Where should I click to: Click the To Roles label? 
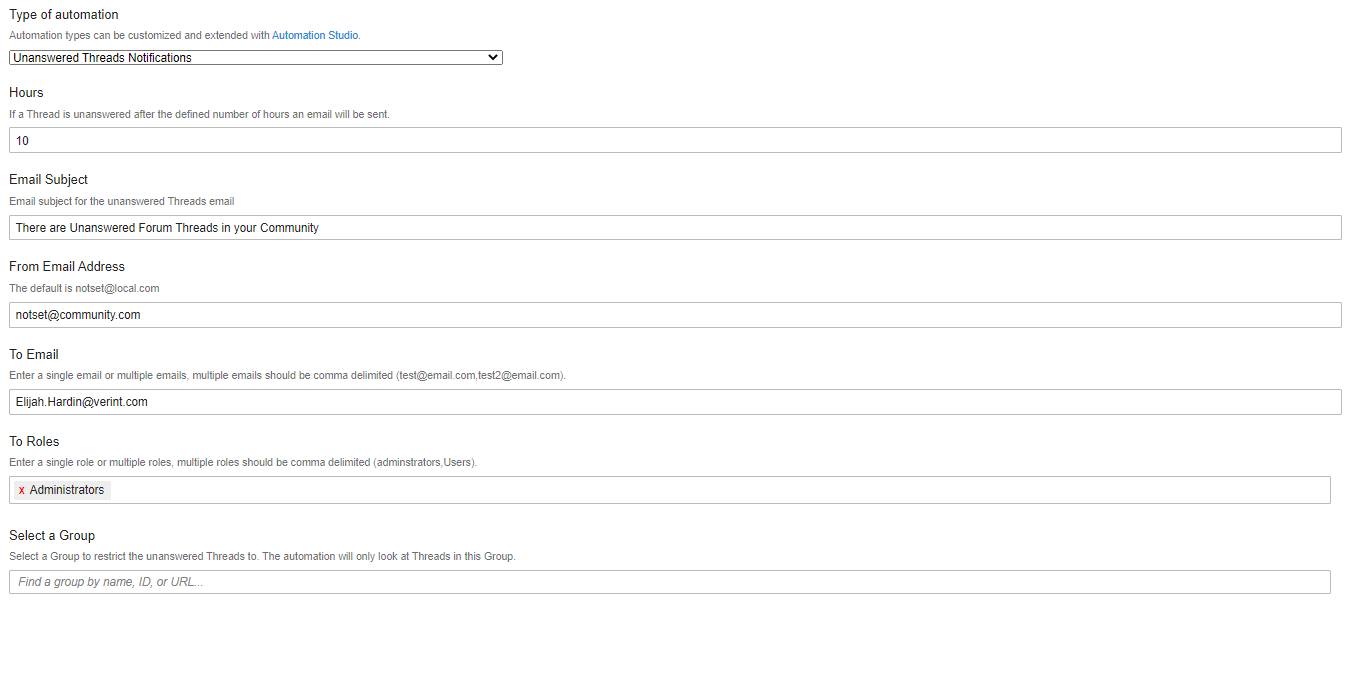click(x=34, y=442)
